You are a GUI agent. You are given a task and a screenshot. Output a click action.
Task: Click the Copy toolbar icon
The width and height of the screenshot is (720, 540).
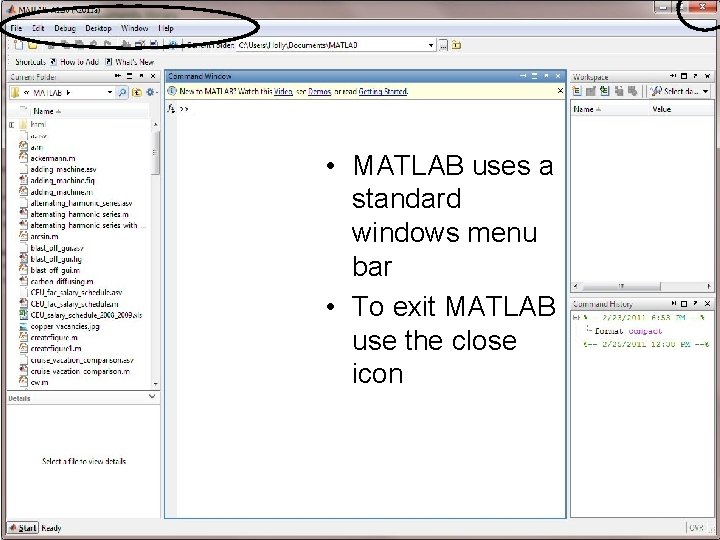(66, 45)
